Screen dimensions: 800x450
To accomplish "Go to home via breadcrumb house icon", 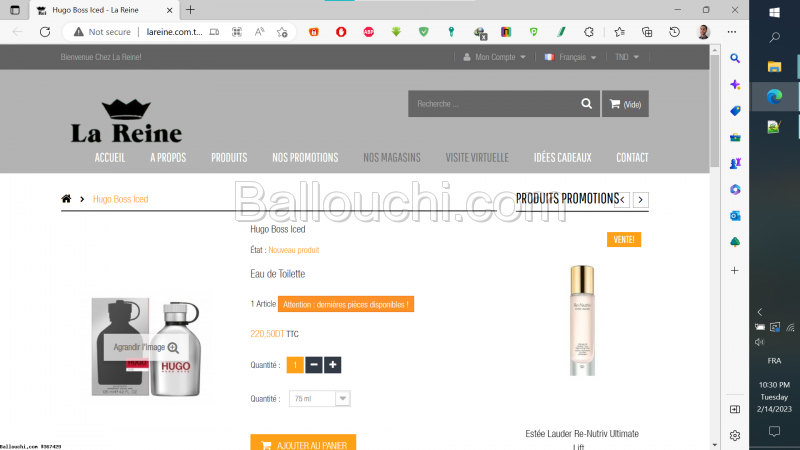I will point(66,198).
